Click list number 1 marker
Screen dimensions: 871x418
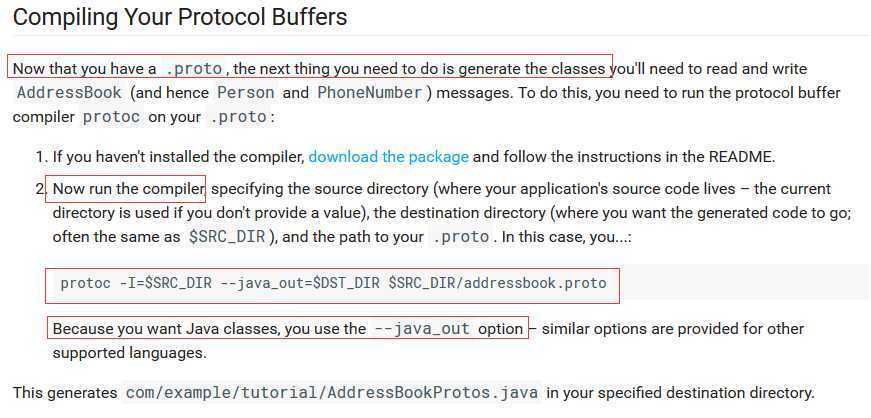coord(41,157)
